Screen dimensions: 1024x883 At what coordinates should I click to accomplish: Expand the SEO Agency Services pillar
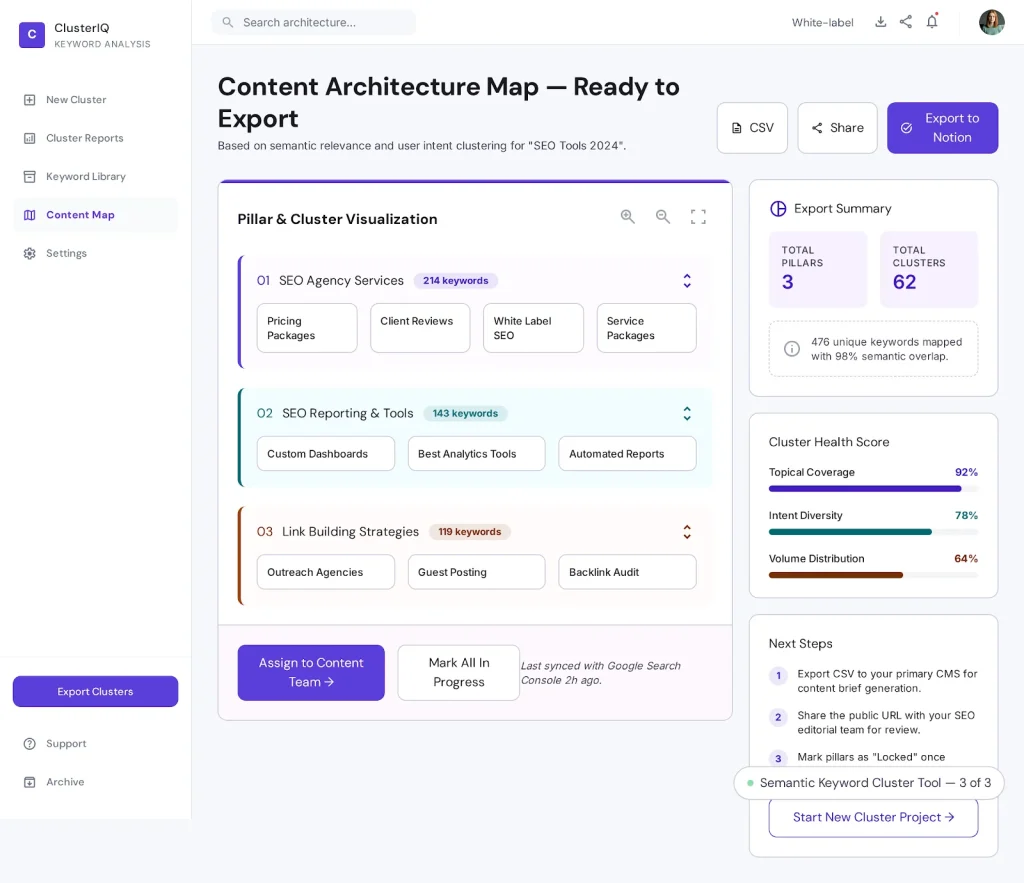coord(687,281)
